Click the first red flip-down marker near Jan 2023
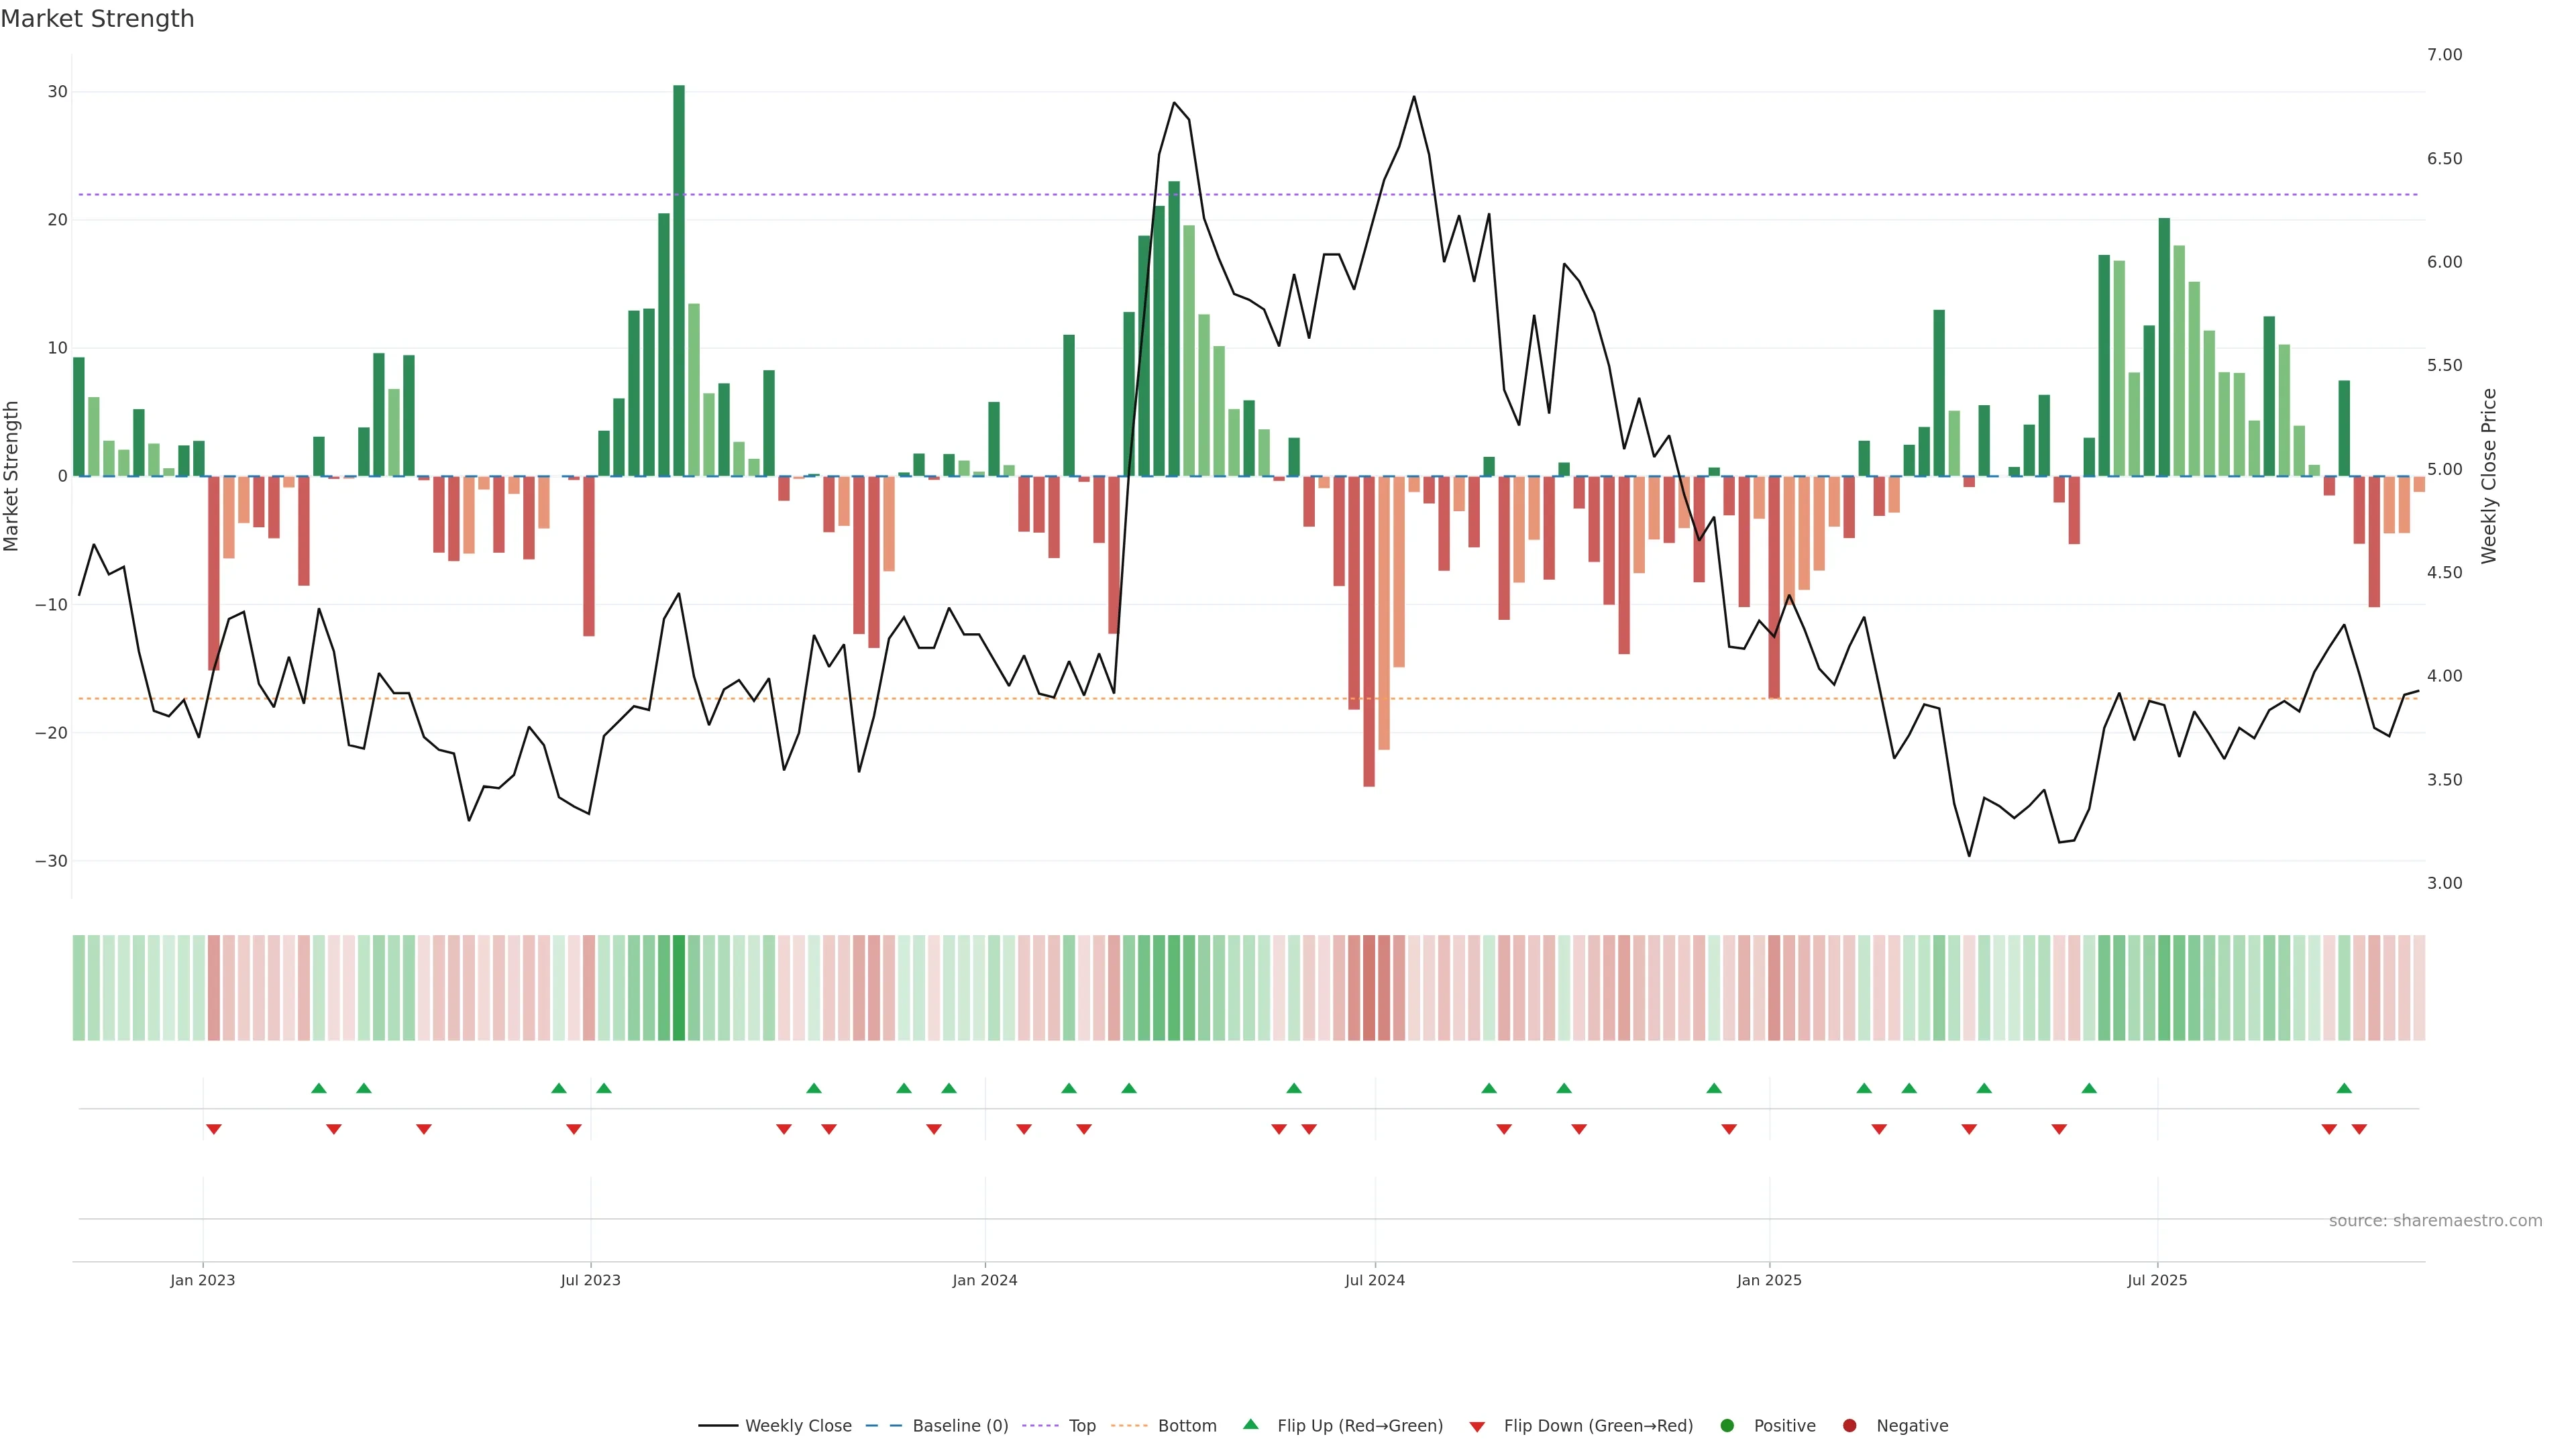 coord(213,1129)
